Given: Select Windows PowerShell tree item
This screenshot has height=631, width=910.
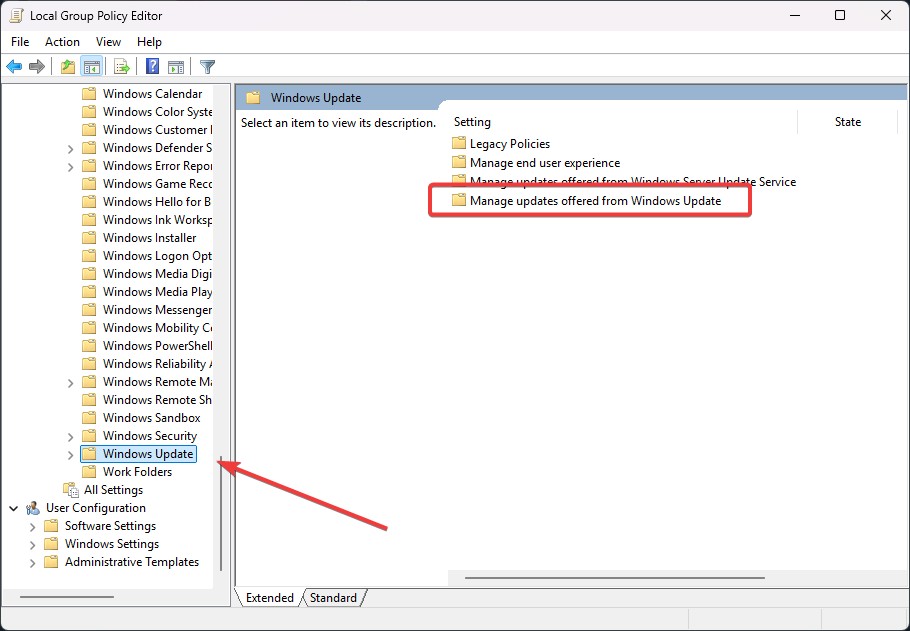Looking at the screenshot, I should click(157, 345).
